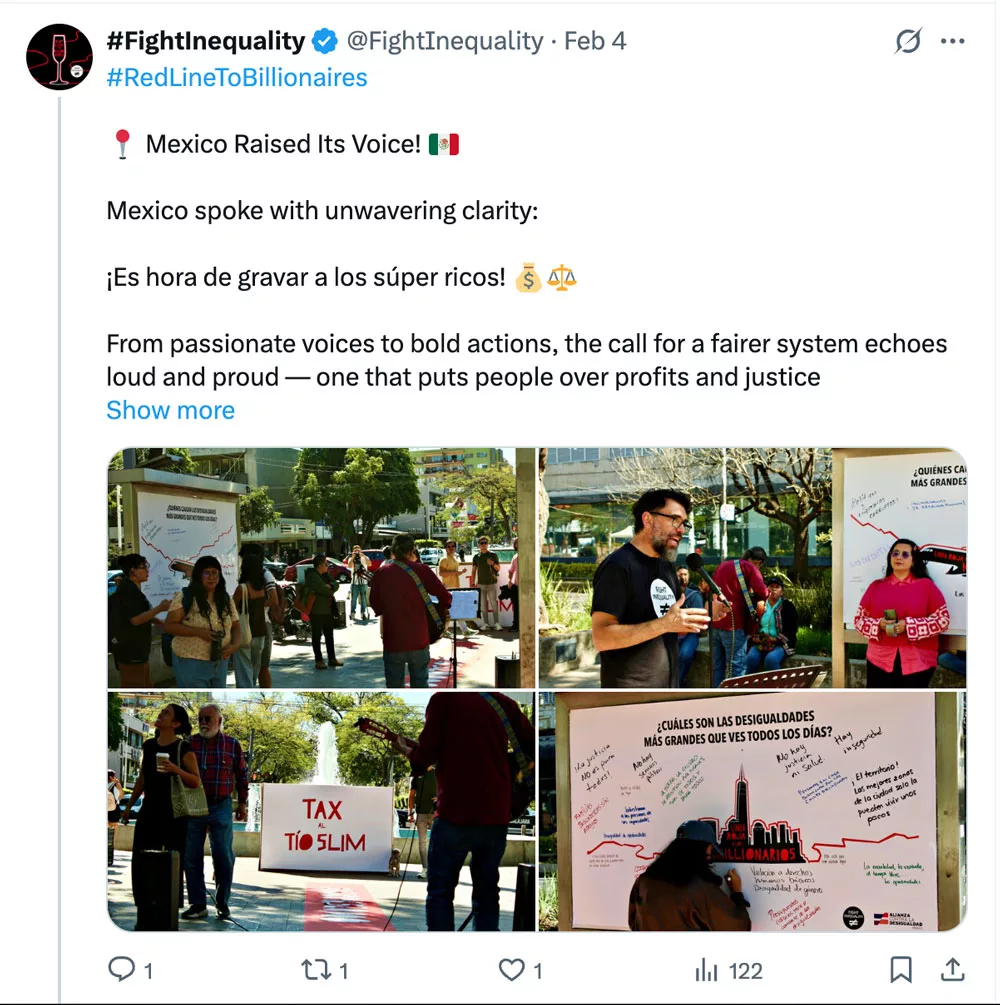Viewport: 1000px width, 1005px height.
Task: Click the 122 views count
Action: [746, 971]
